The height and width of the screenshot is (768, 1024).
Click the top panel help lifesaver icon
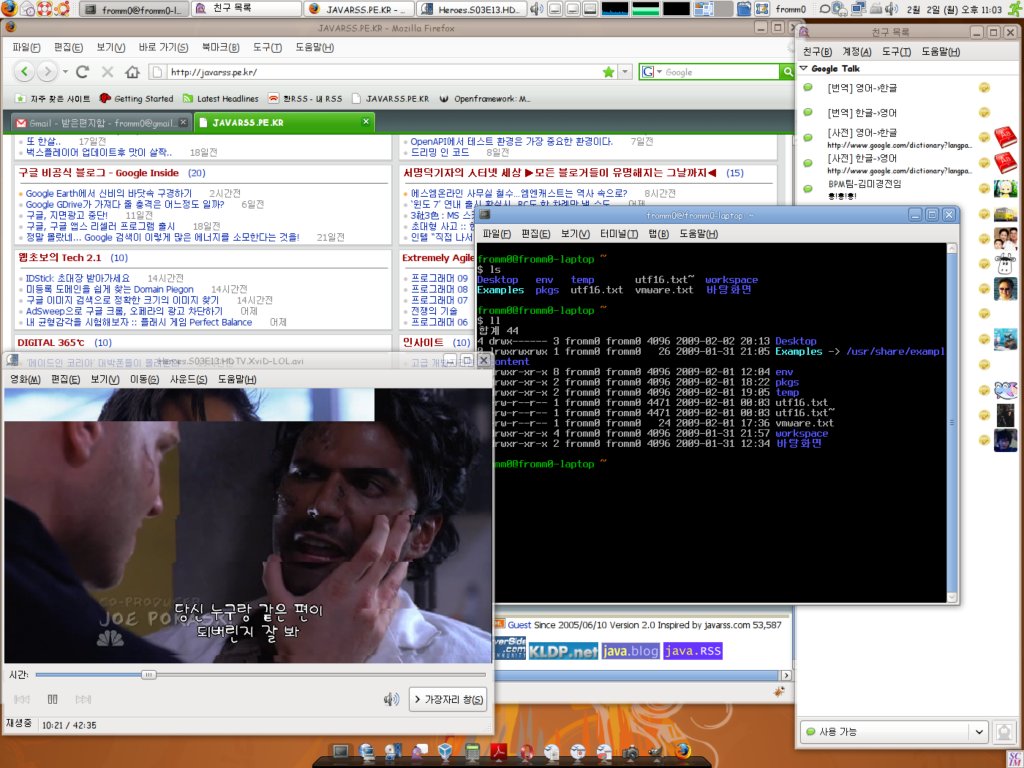[x=44, y=8]
